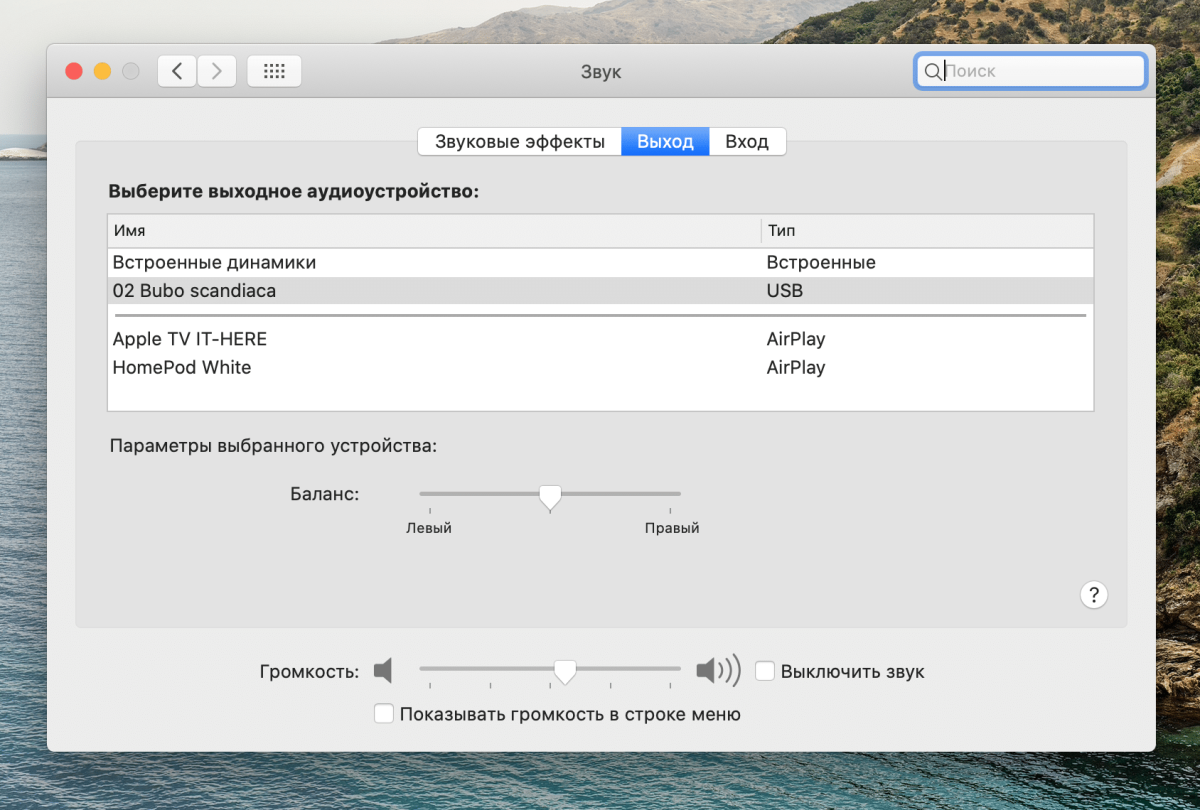Toggle Показывать громкость в строке меню checkbox
Viewport: 1200px width, 810px height.
click(383, 714)
